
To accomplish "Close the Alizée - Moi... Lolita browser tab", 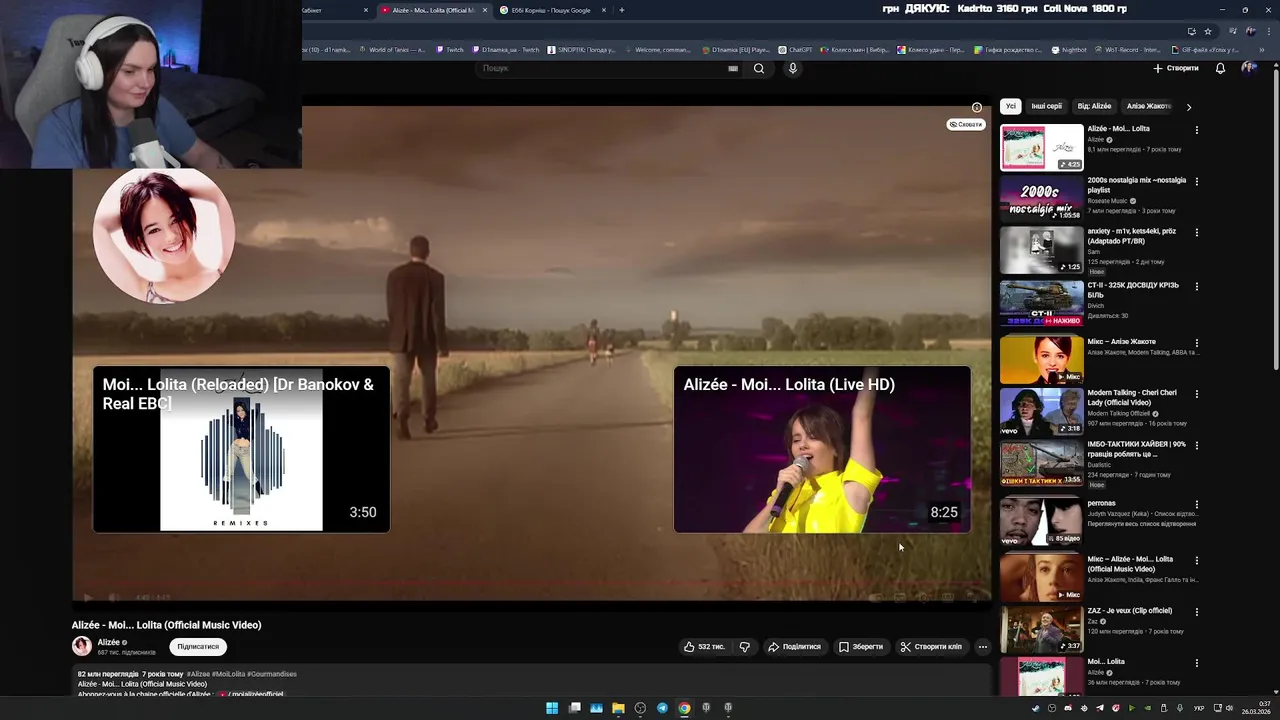I will (x=485, y=10).
